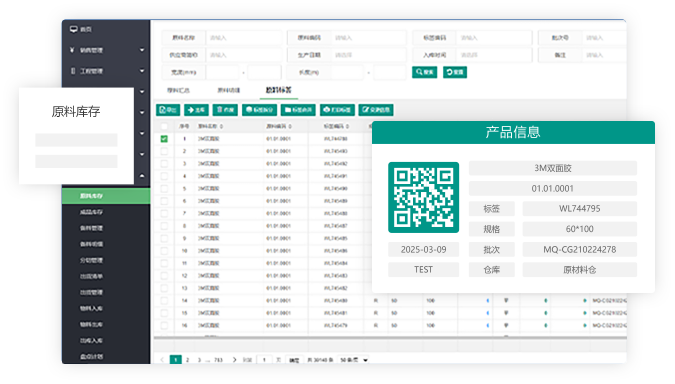Switch to the 原料汇总 tab
675x384 pixels.
[x=178, y=90]
